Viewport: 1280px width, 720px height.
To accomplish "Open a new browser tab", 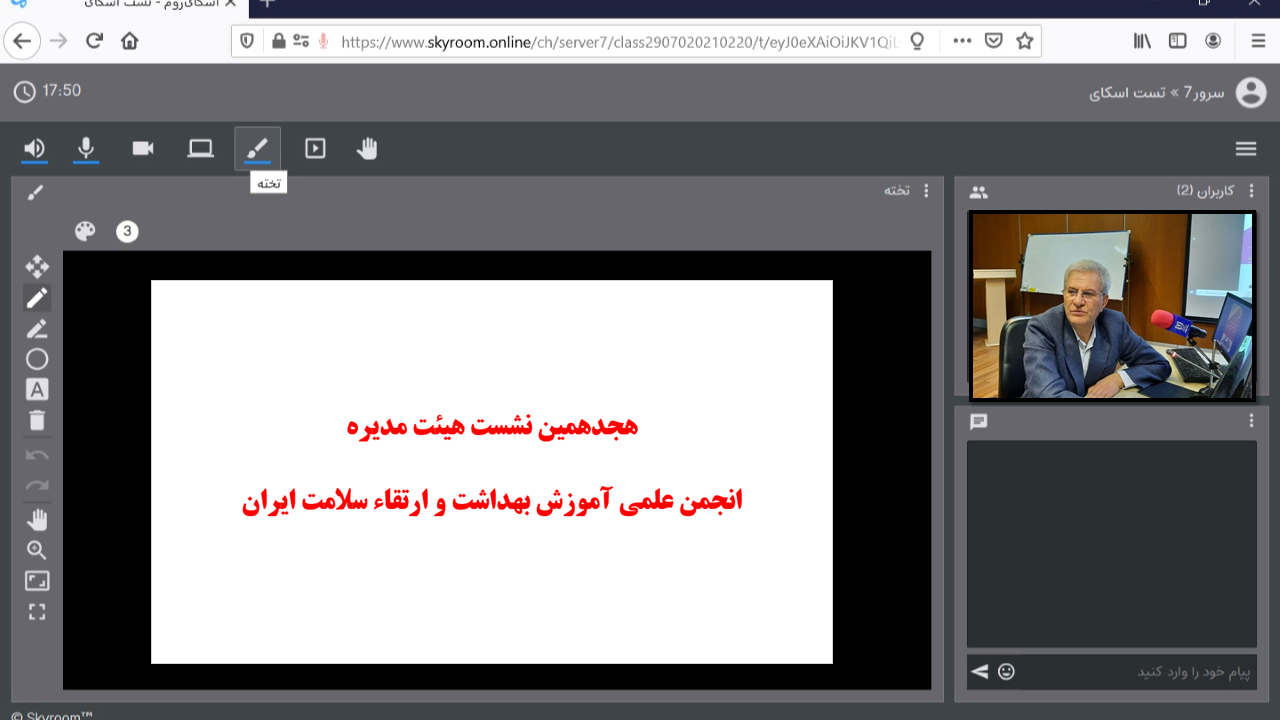I will click(266, 4).
